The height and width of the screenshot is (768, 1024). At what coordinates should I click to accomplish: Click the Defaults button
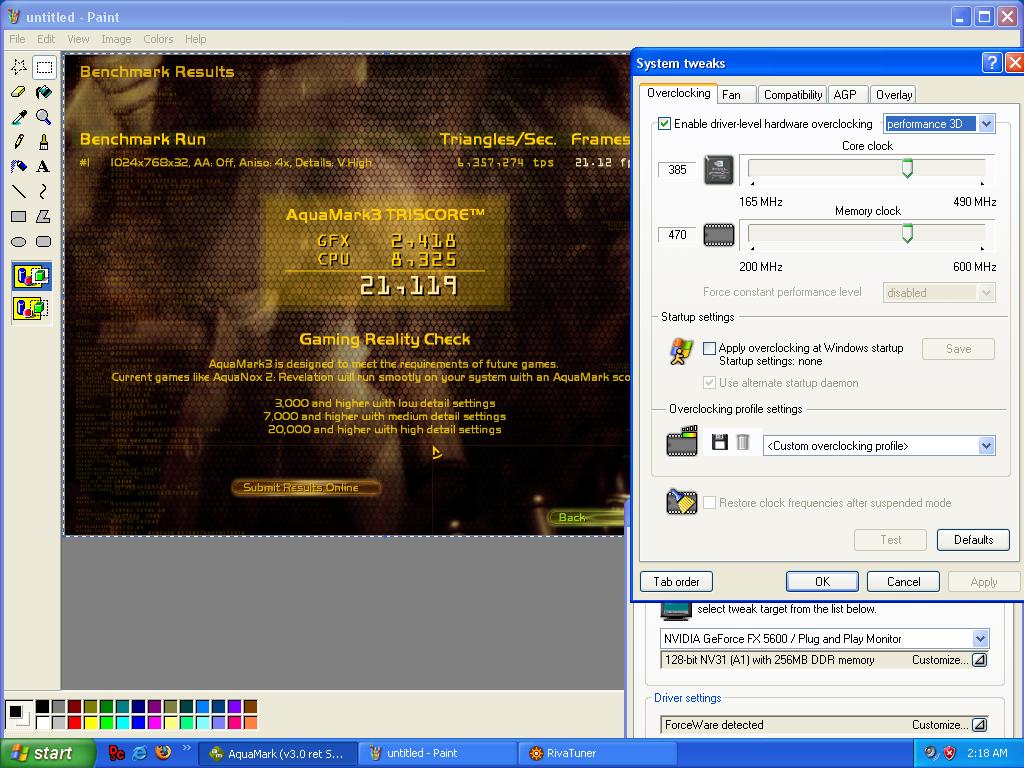click(x=973, y=539)
